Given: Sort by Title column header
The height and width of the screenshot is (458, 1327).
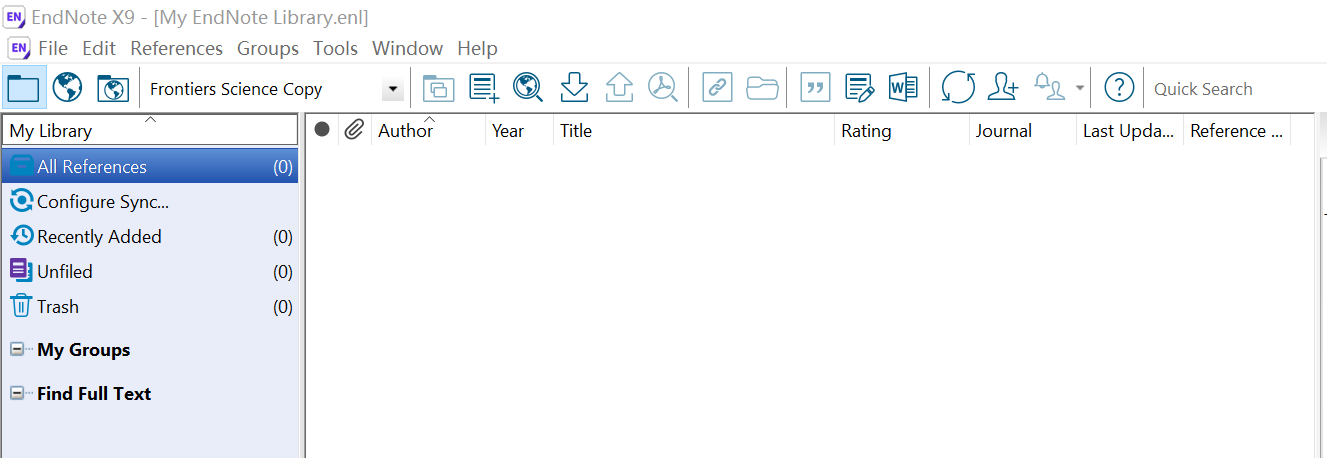Looking at the screenshot, I should coord(694,130).
